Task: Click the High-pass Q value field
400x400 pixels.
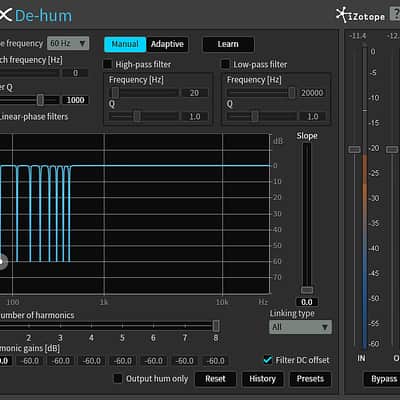Action: (x=194, y=116)
